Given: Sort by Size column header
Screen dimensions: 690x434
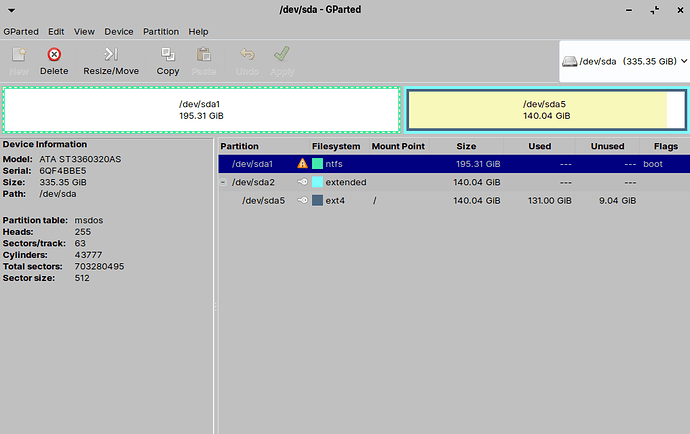Looking at the screenshot, I should pos(466,146).
